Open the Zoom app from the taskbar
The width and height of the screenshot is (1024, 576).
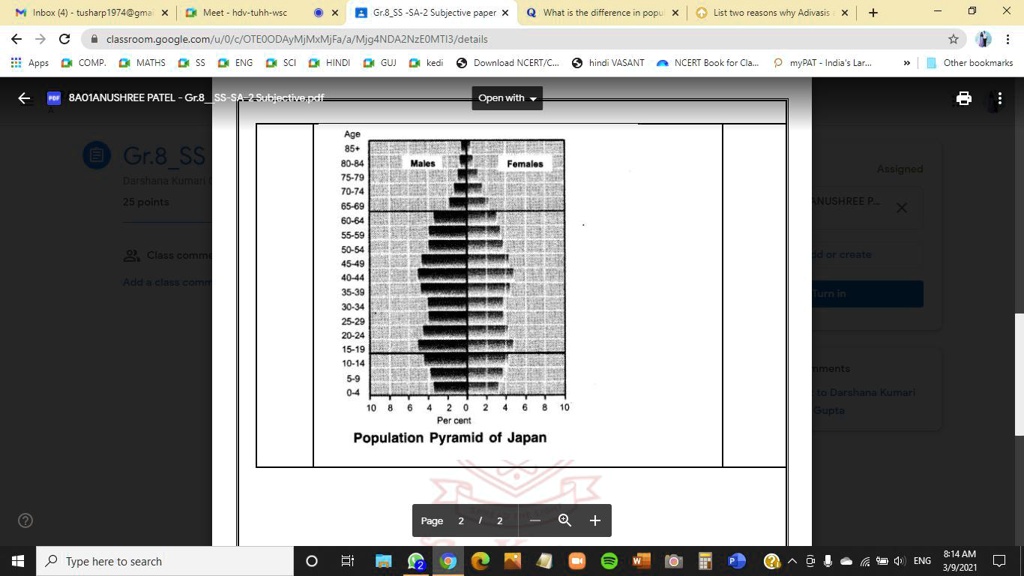pyautogui.click(x=575, y=561)
